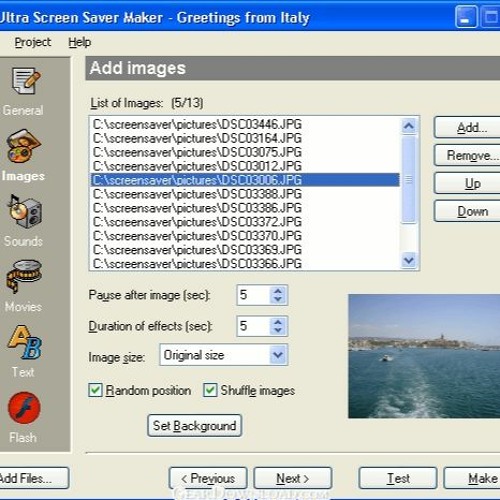Image resolution: width=500 pixels, height=500 pixels.
Task: Select DSC03372.JPG in the list
Action: coord(245,222)
